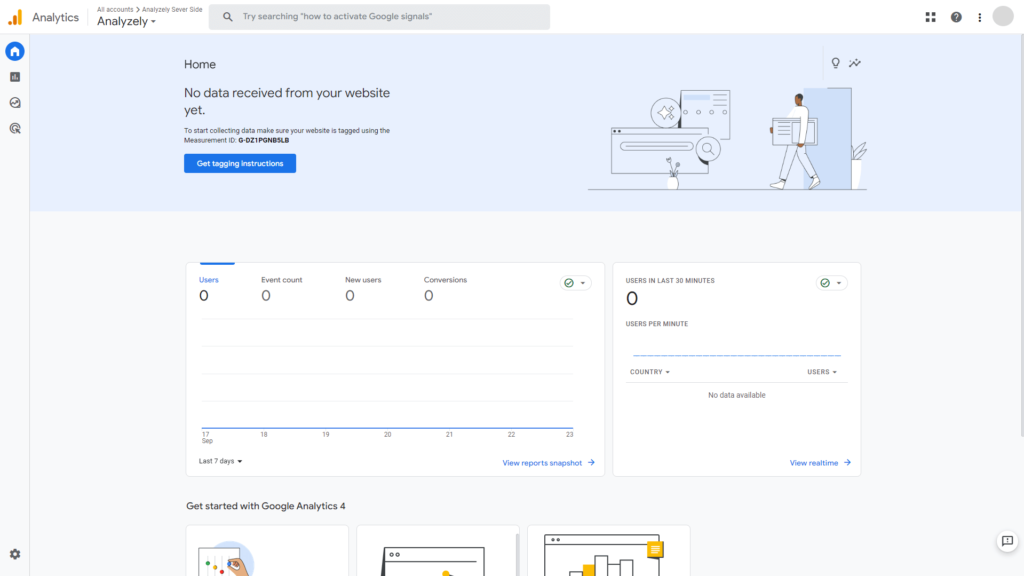Open the Last 7 days date range dropdown
Viewport: 1024px width, 576px height.
221,461
